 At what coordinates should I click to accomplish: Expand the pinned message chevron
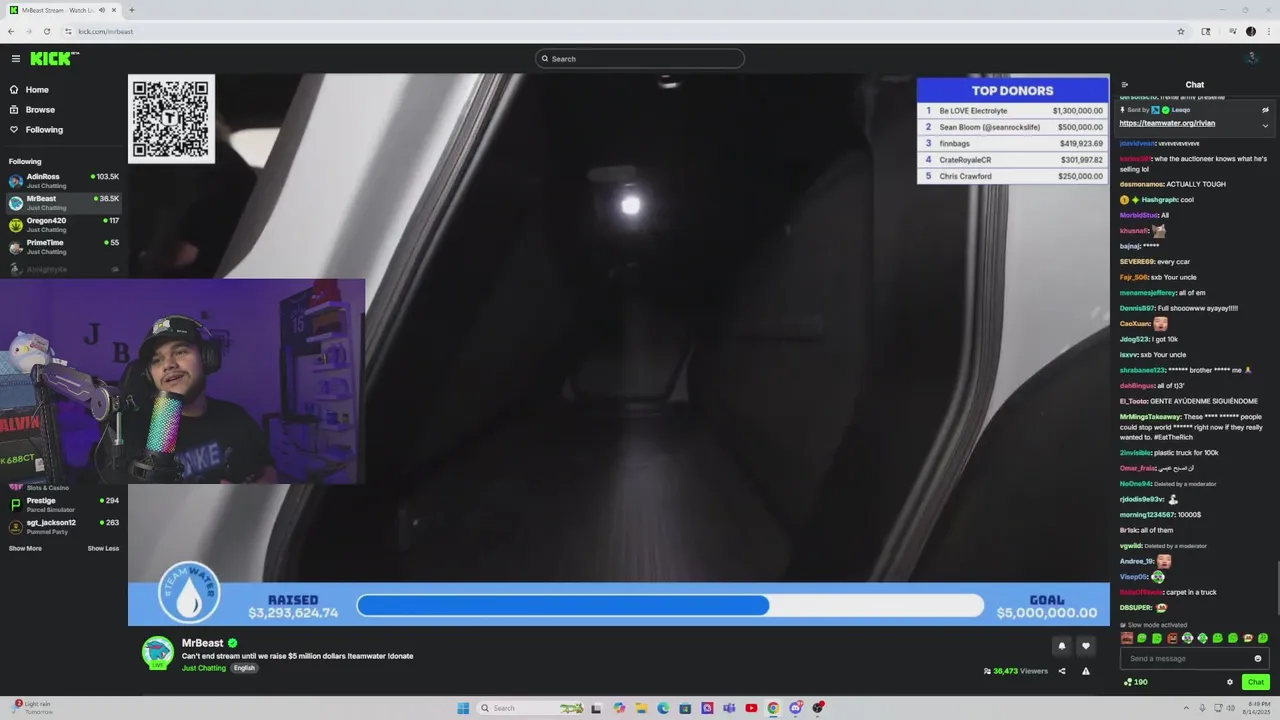[1265, 125]
